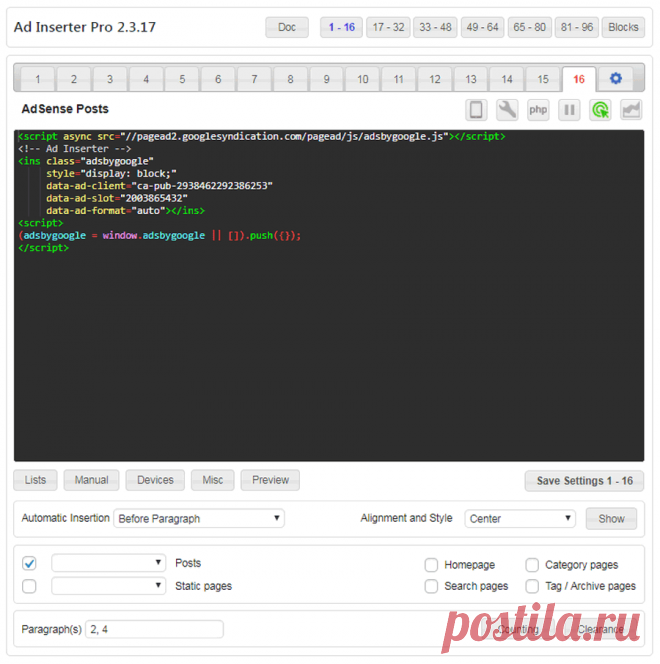Click the Paragraph(s) number field
Viewport: 660px width, 664px height.
coord(154,629)
